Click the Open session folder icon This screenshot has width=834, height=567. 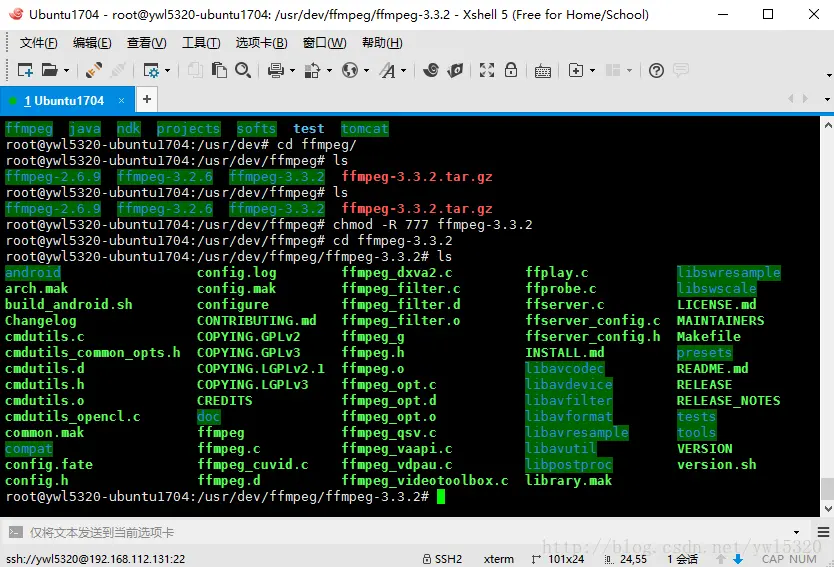point(49,70)
